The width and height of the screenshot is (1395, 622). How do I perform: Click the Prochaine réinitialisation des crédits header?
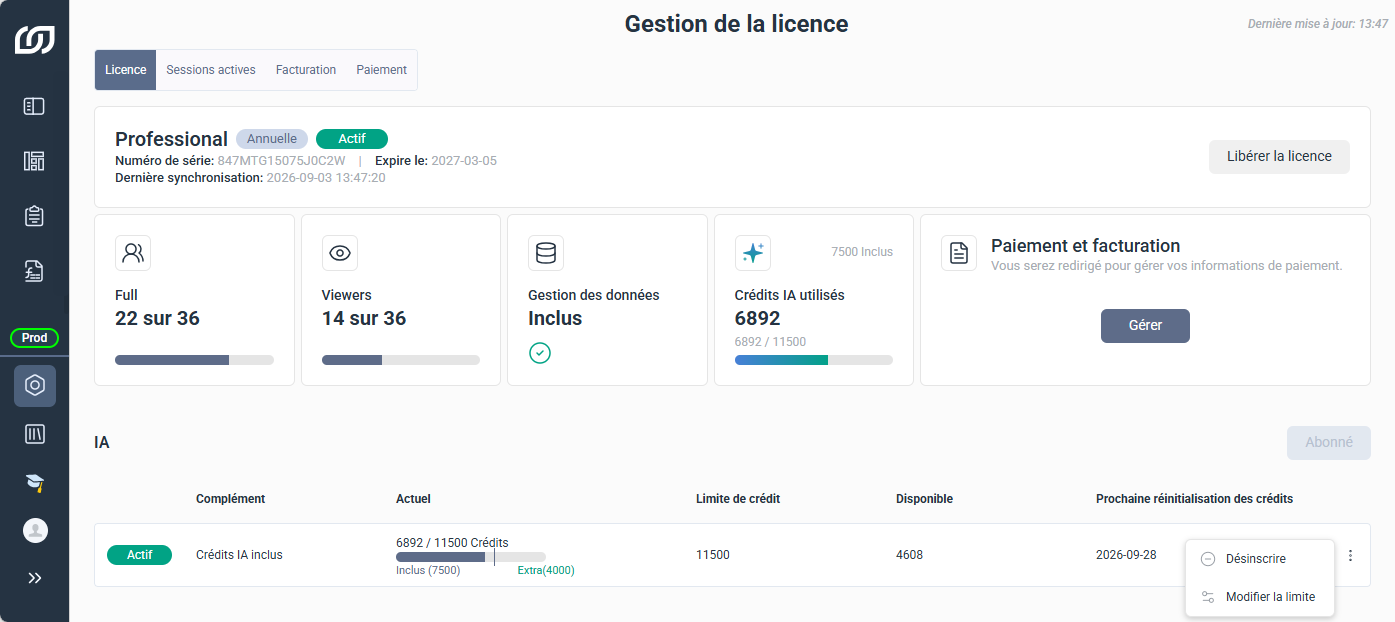[1195, 499]
